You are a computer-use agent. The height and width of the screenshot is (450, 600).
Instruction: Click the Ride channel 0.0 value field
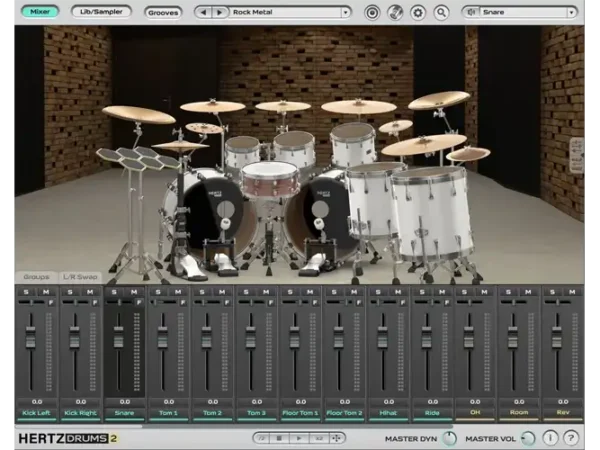click(433, 402)
